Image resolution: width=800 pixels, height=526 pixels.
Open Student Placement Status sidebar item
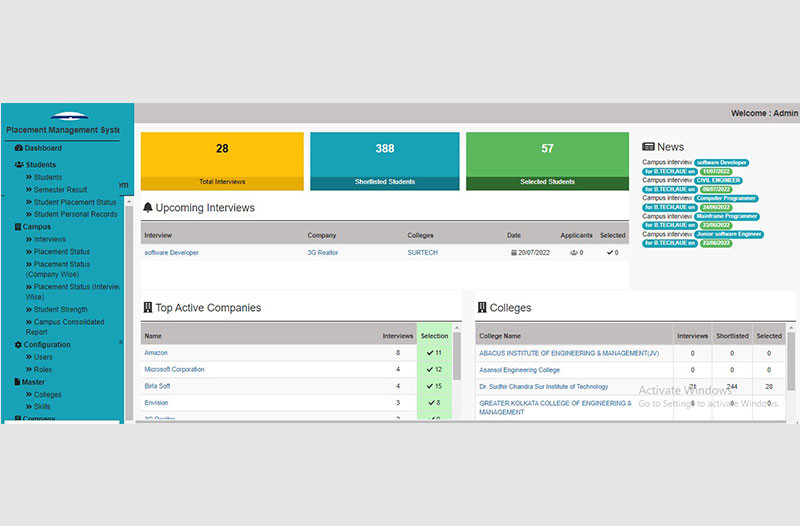click(x=75, y=202)
